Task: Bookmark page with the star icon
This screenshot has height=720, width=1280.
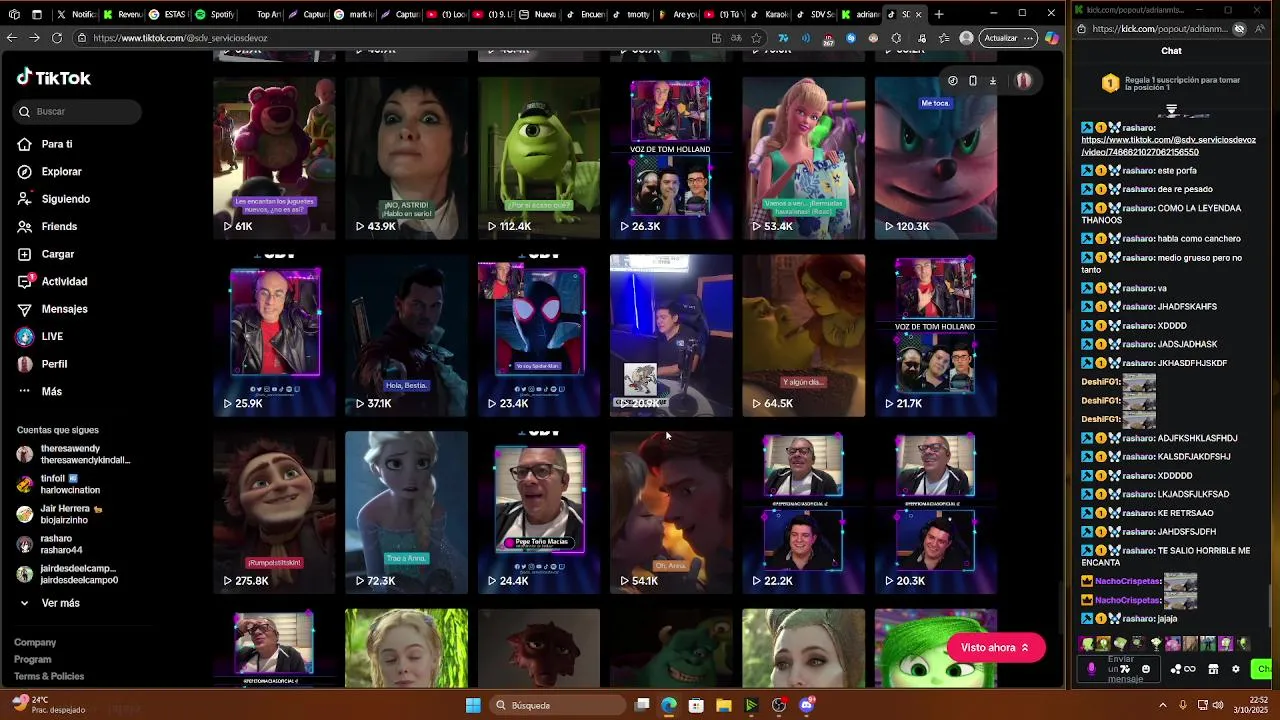Action: (x=756, y=38)
